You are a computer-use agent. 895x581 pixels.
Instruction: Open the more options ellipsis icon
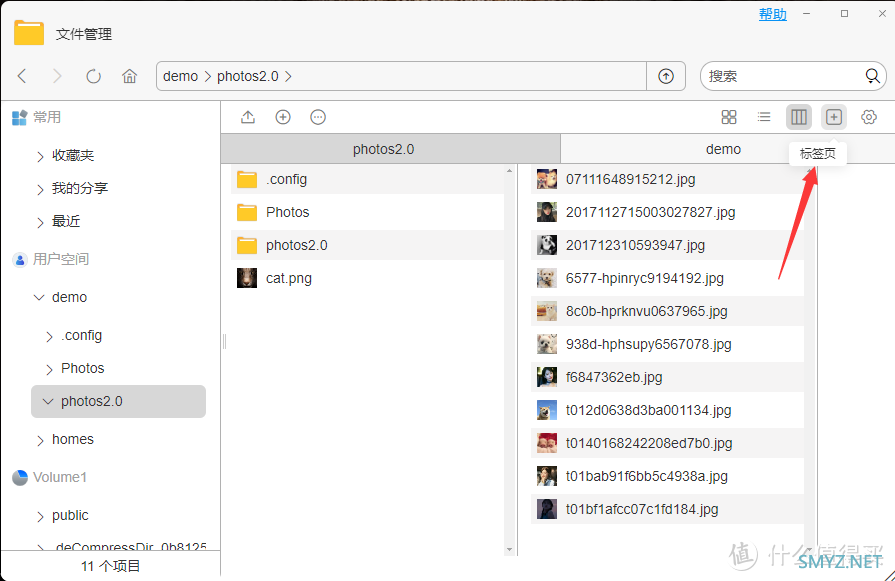(x=318, y=117)
